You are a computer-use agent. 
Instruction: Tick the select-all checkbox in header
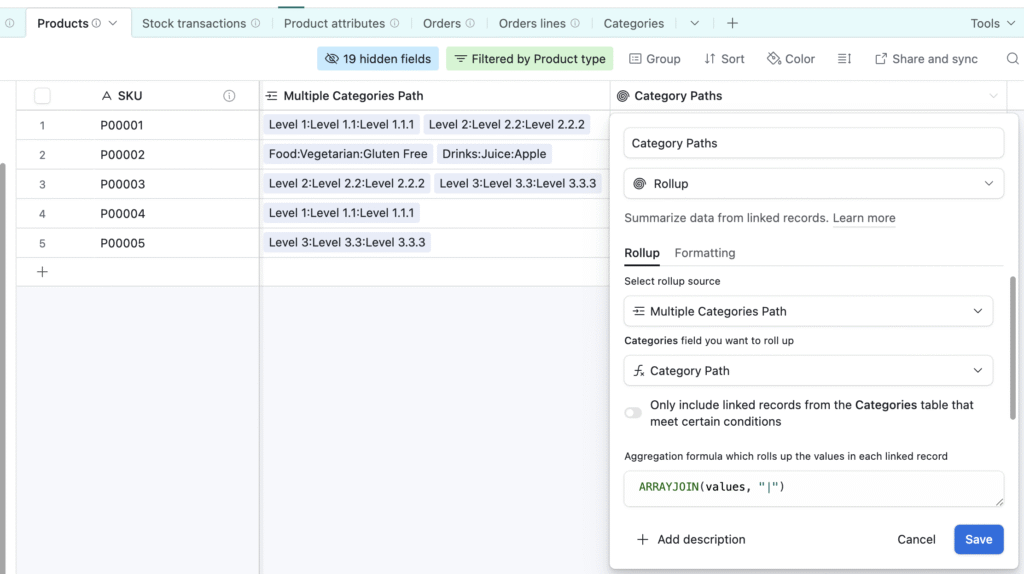pyautogui.click(x=42, y=96)
